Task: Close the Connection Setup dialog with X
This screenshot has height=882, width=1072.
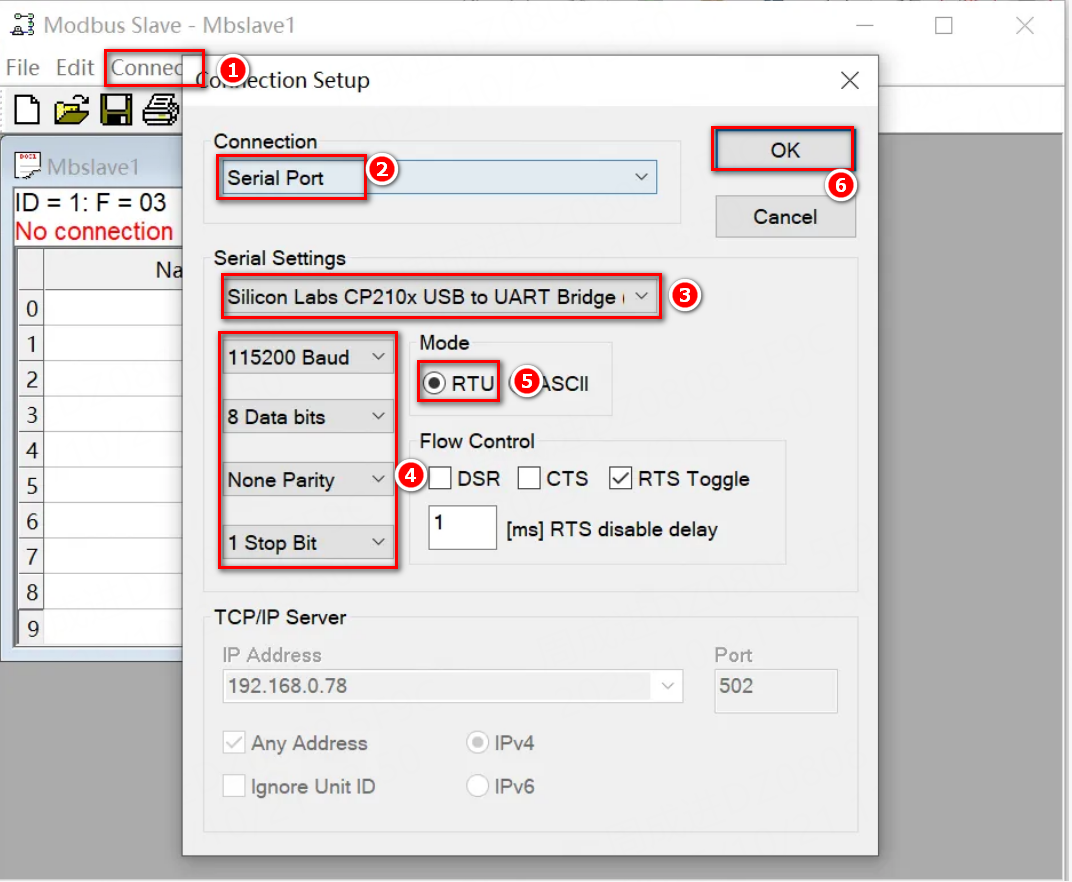Action: point(849,81)
